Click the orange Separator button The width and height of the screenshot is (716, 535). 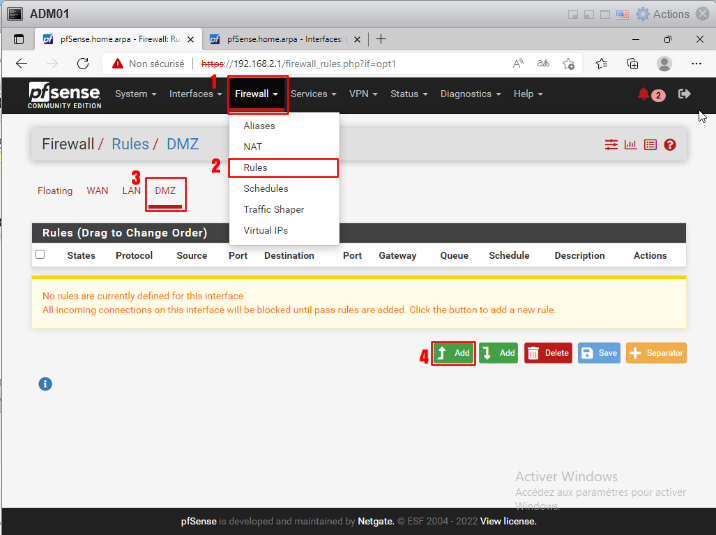(656, 353)
